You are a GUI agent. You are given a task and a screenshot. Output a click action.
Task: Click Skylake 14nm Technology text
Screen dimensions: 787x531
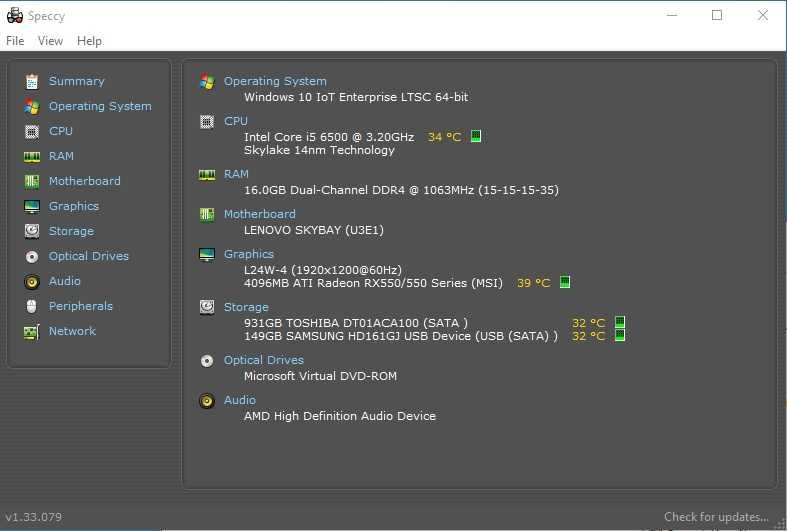click(x=319, y=150)
